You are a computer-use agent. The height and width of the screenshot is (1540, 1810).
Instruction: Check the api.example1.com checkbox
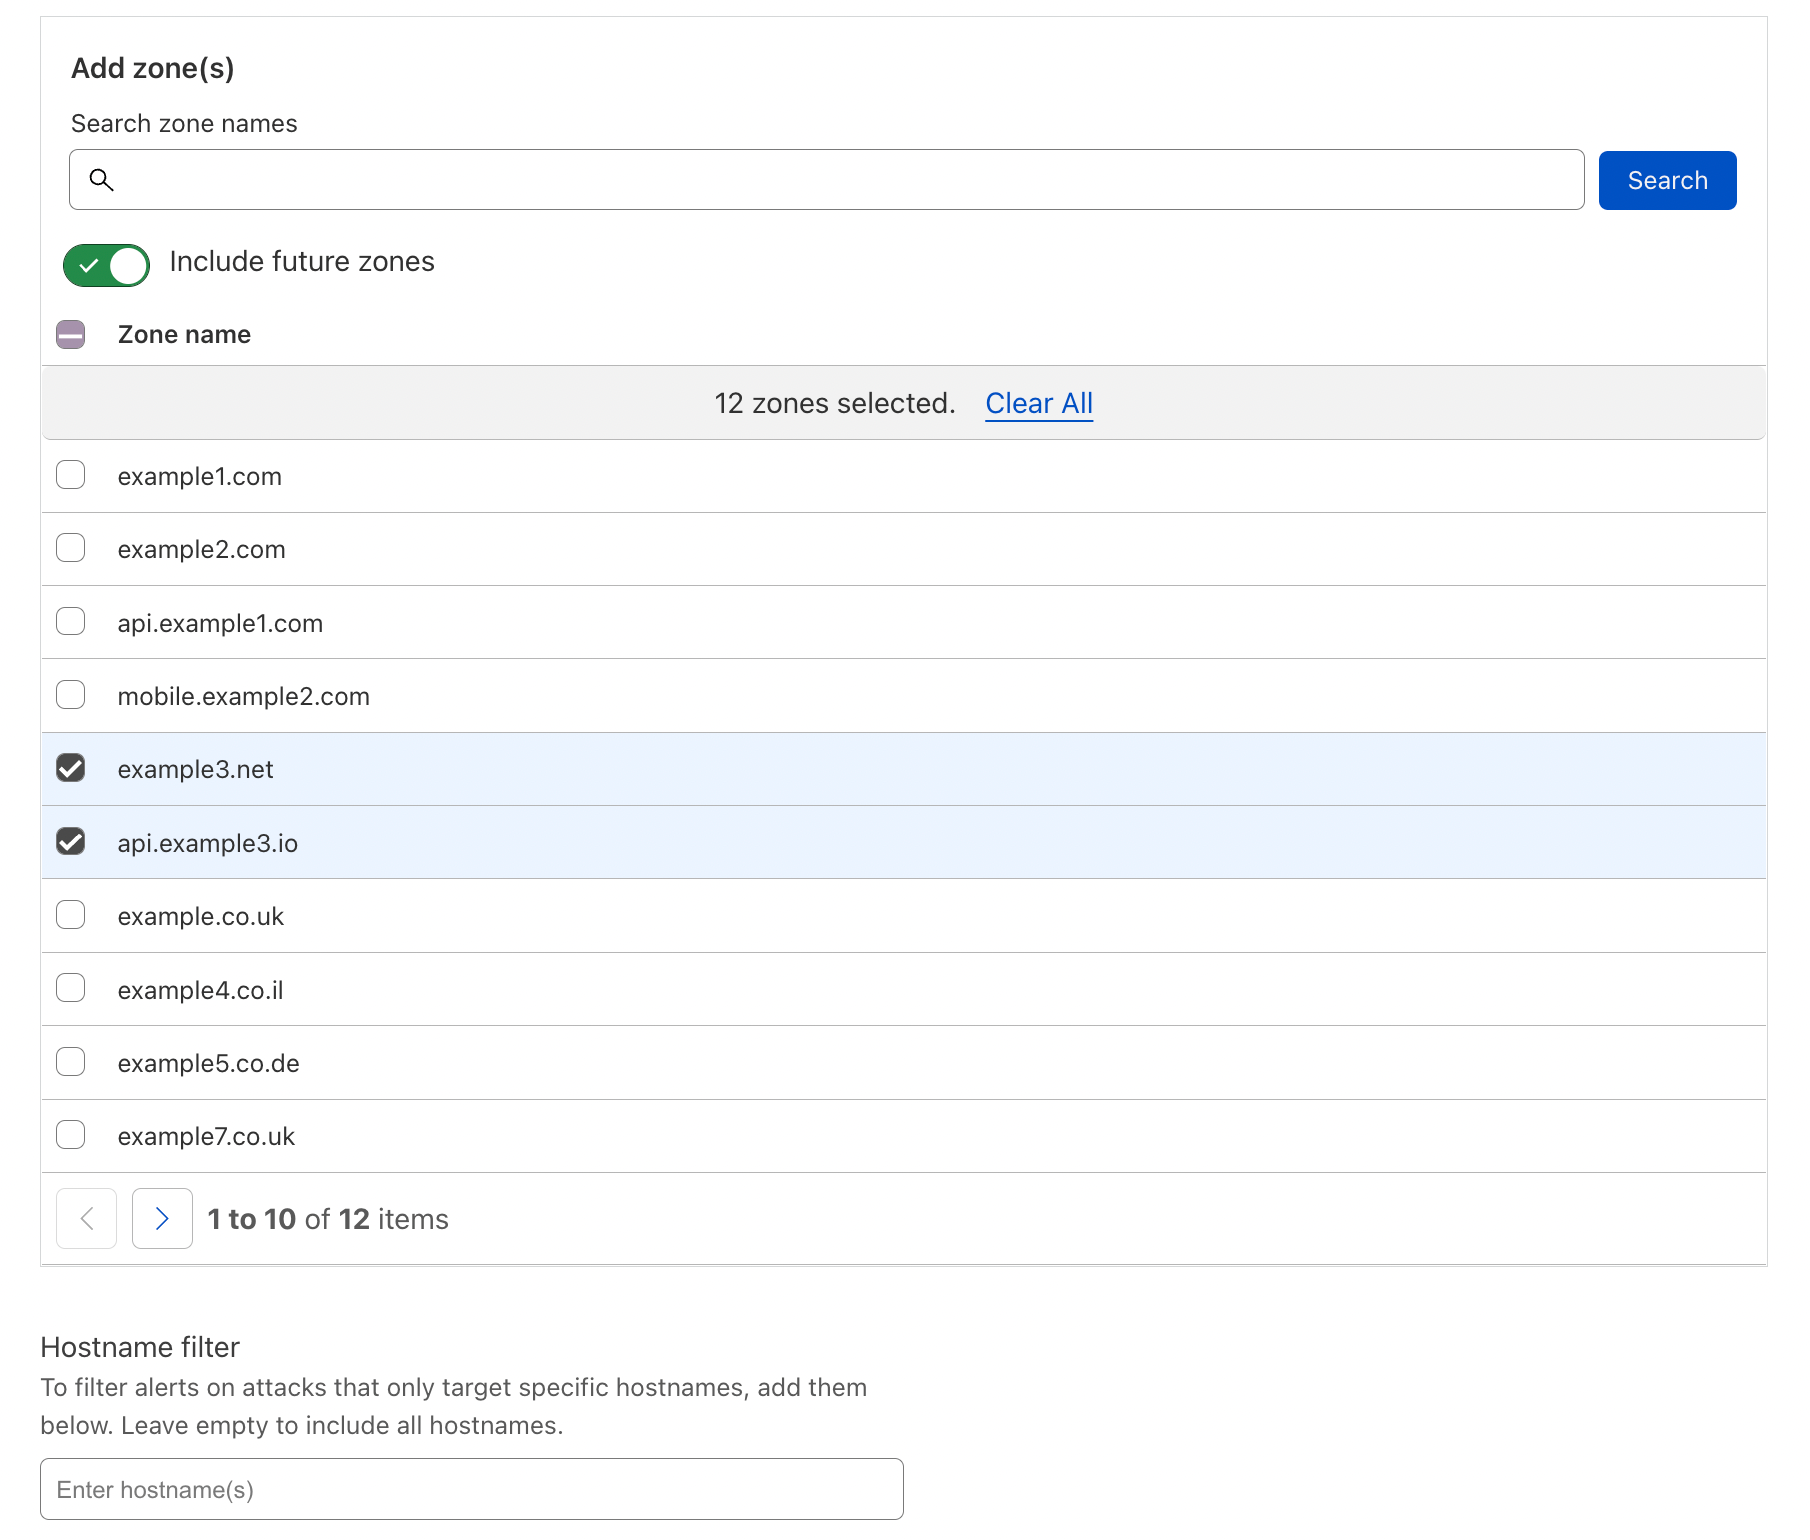point(71,621)
